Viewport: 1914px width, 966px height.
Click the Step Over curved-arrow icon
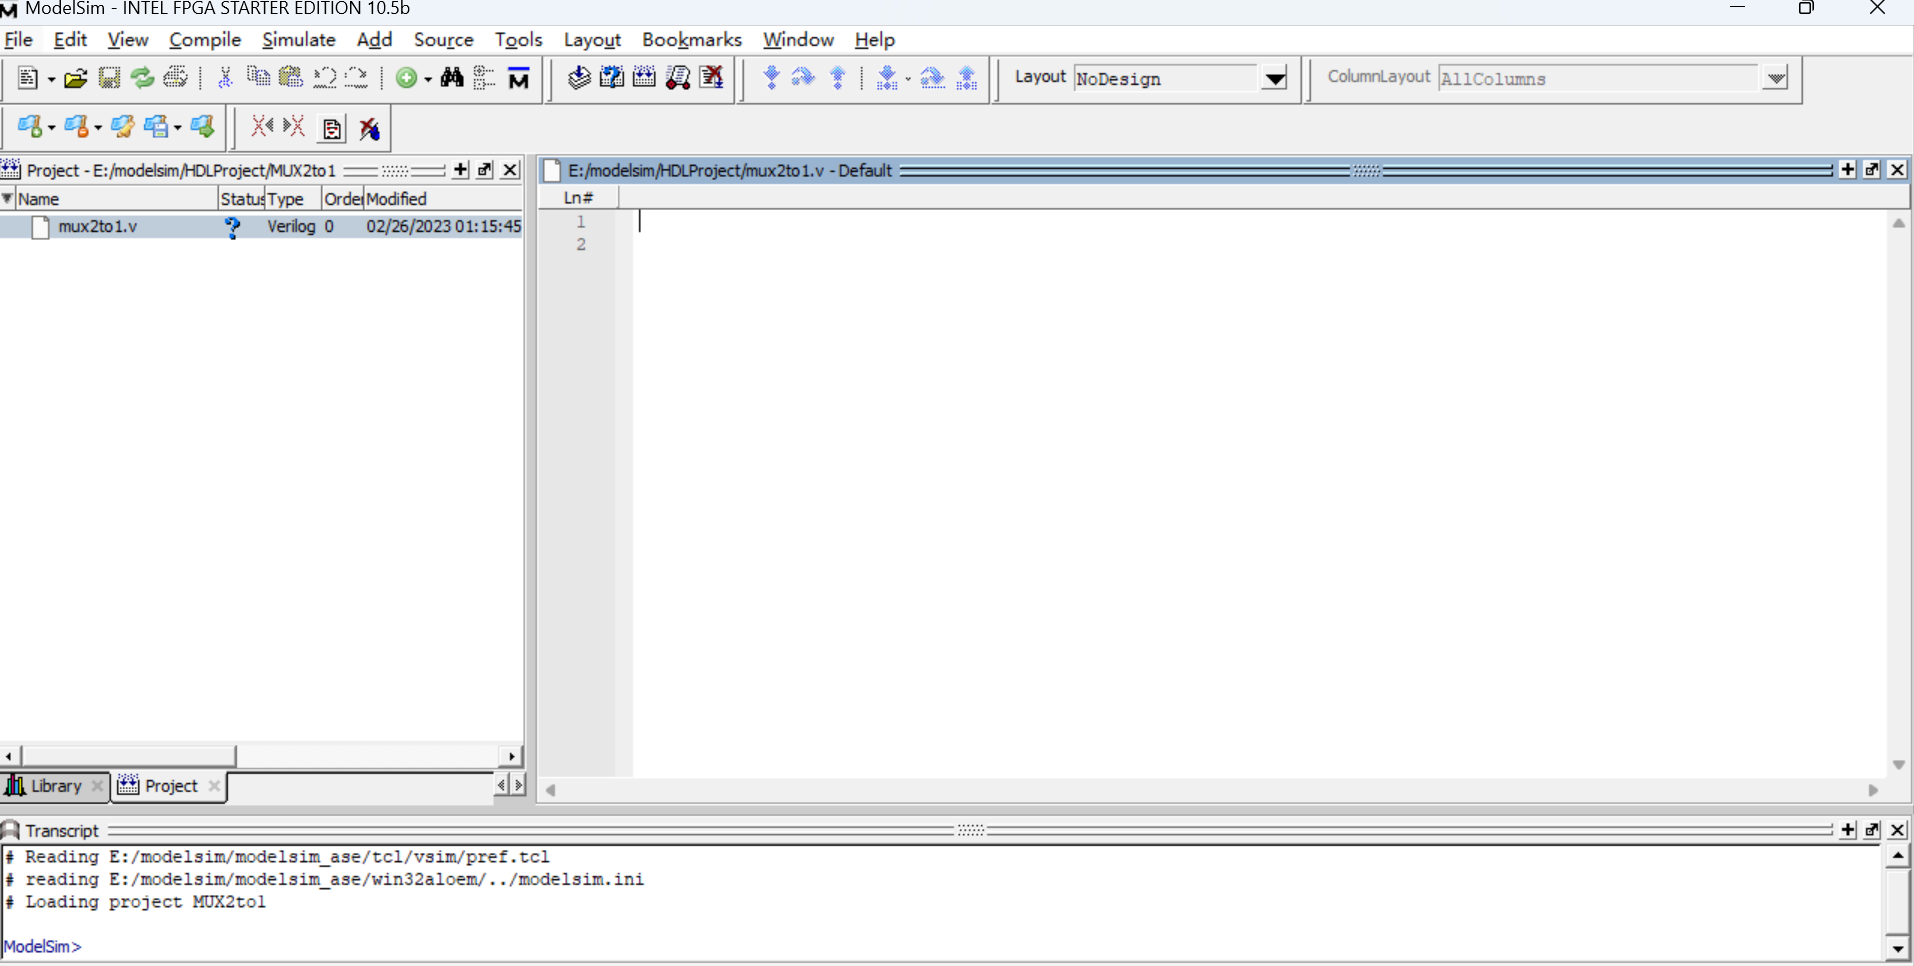coord(804,78)
